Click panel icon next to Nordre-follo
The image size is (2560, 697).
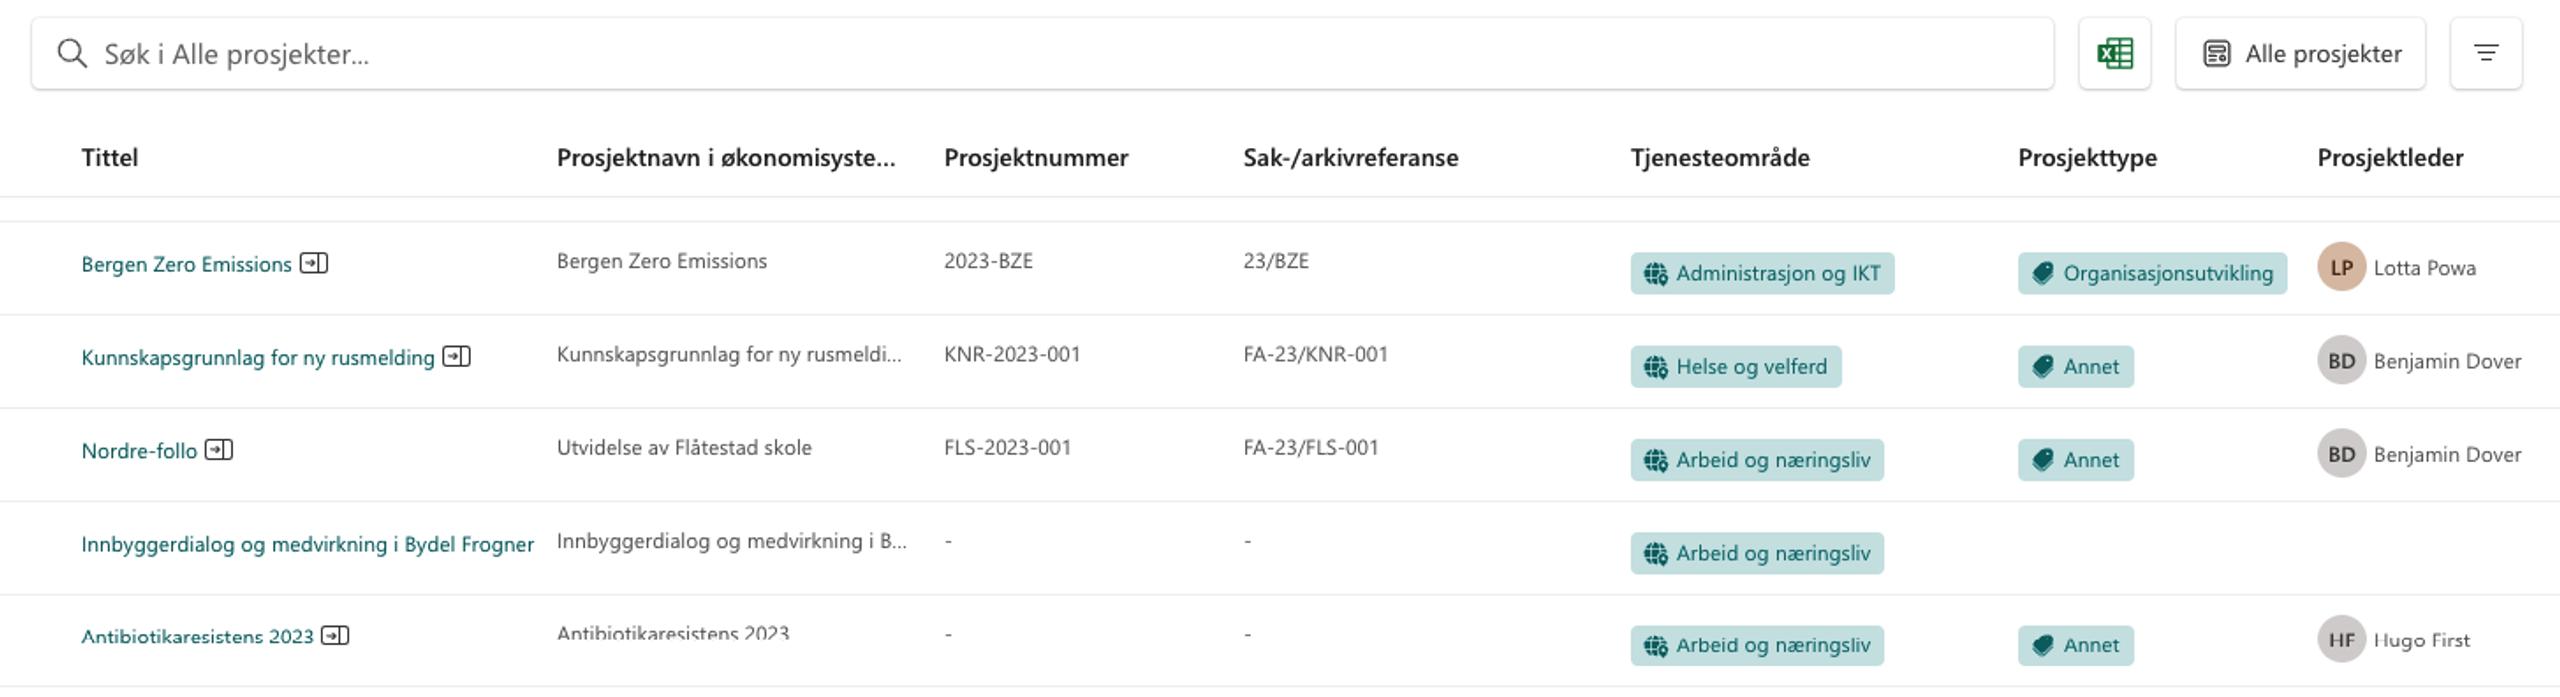point(219,450)
